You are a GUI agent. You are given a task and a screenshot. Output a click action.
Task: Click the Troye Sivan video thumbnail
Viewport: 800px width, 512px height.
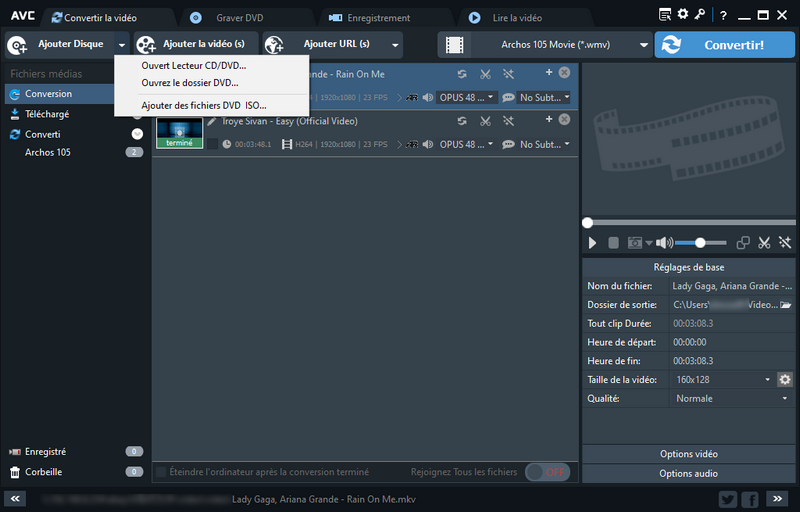[x=180, y=133]
